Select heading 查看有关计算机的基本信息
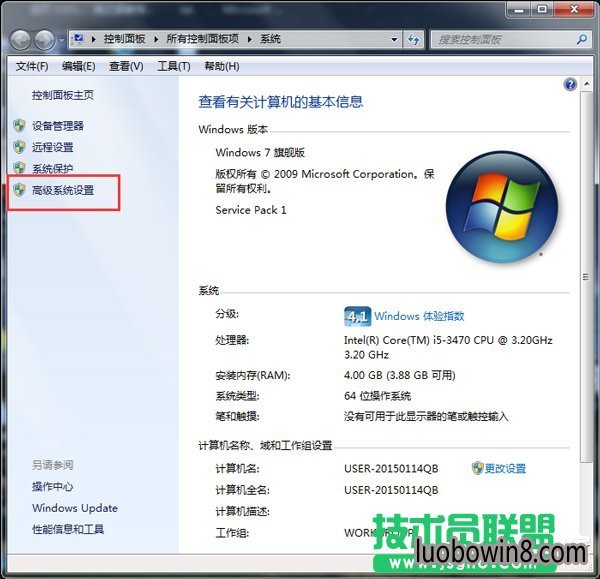Image resolution: width=600 pixels, height=579 pixels. pyautogui.click(x=280, y=102)
